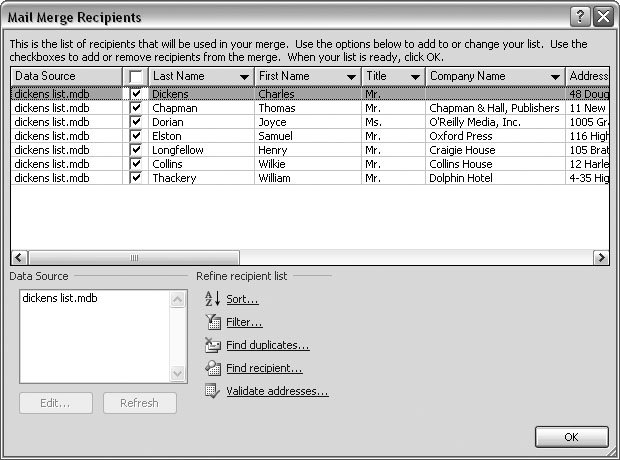The width and height of the screenshot is (620, 460).
Task: Uncheck the Chapman recipient checkbox
Action: pyautogui.click(x=136, y=108)
